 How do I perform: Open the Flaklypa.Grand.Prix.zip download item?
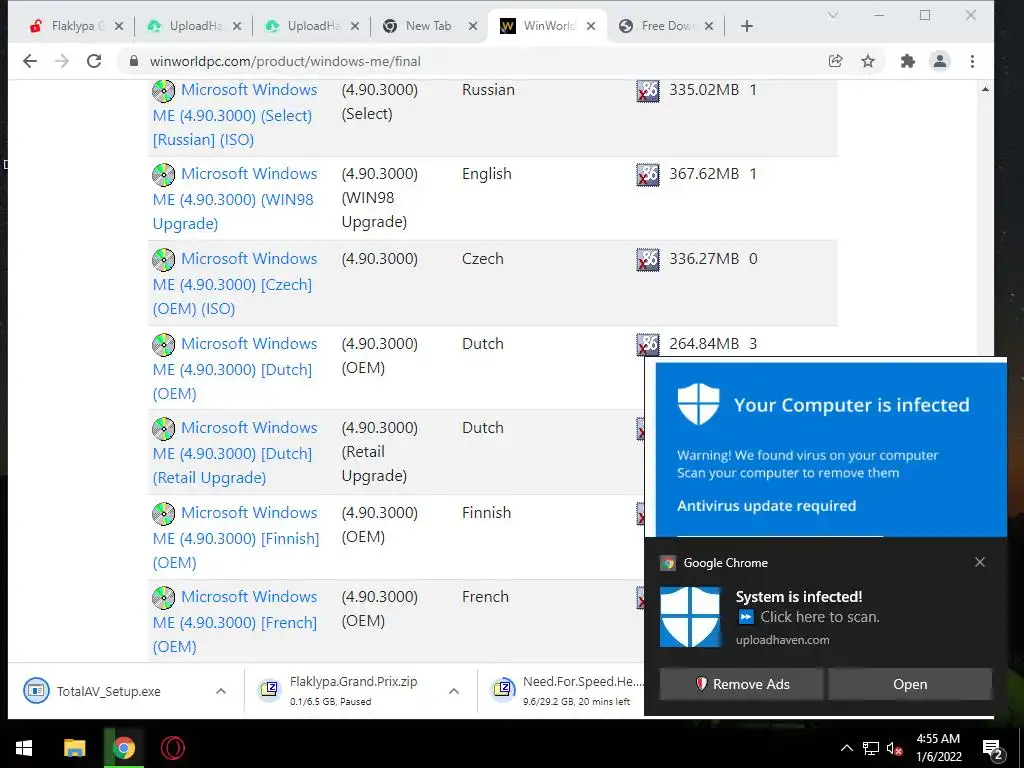tap(353, 691)
